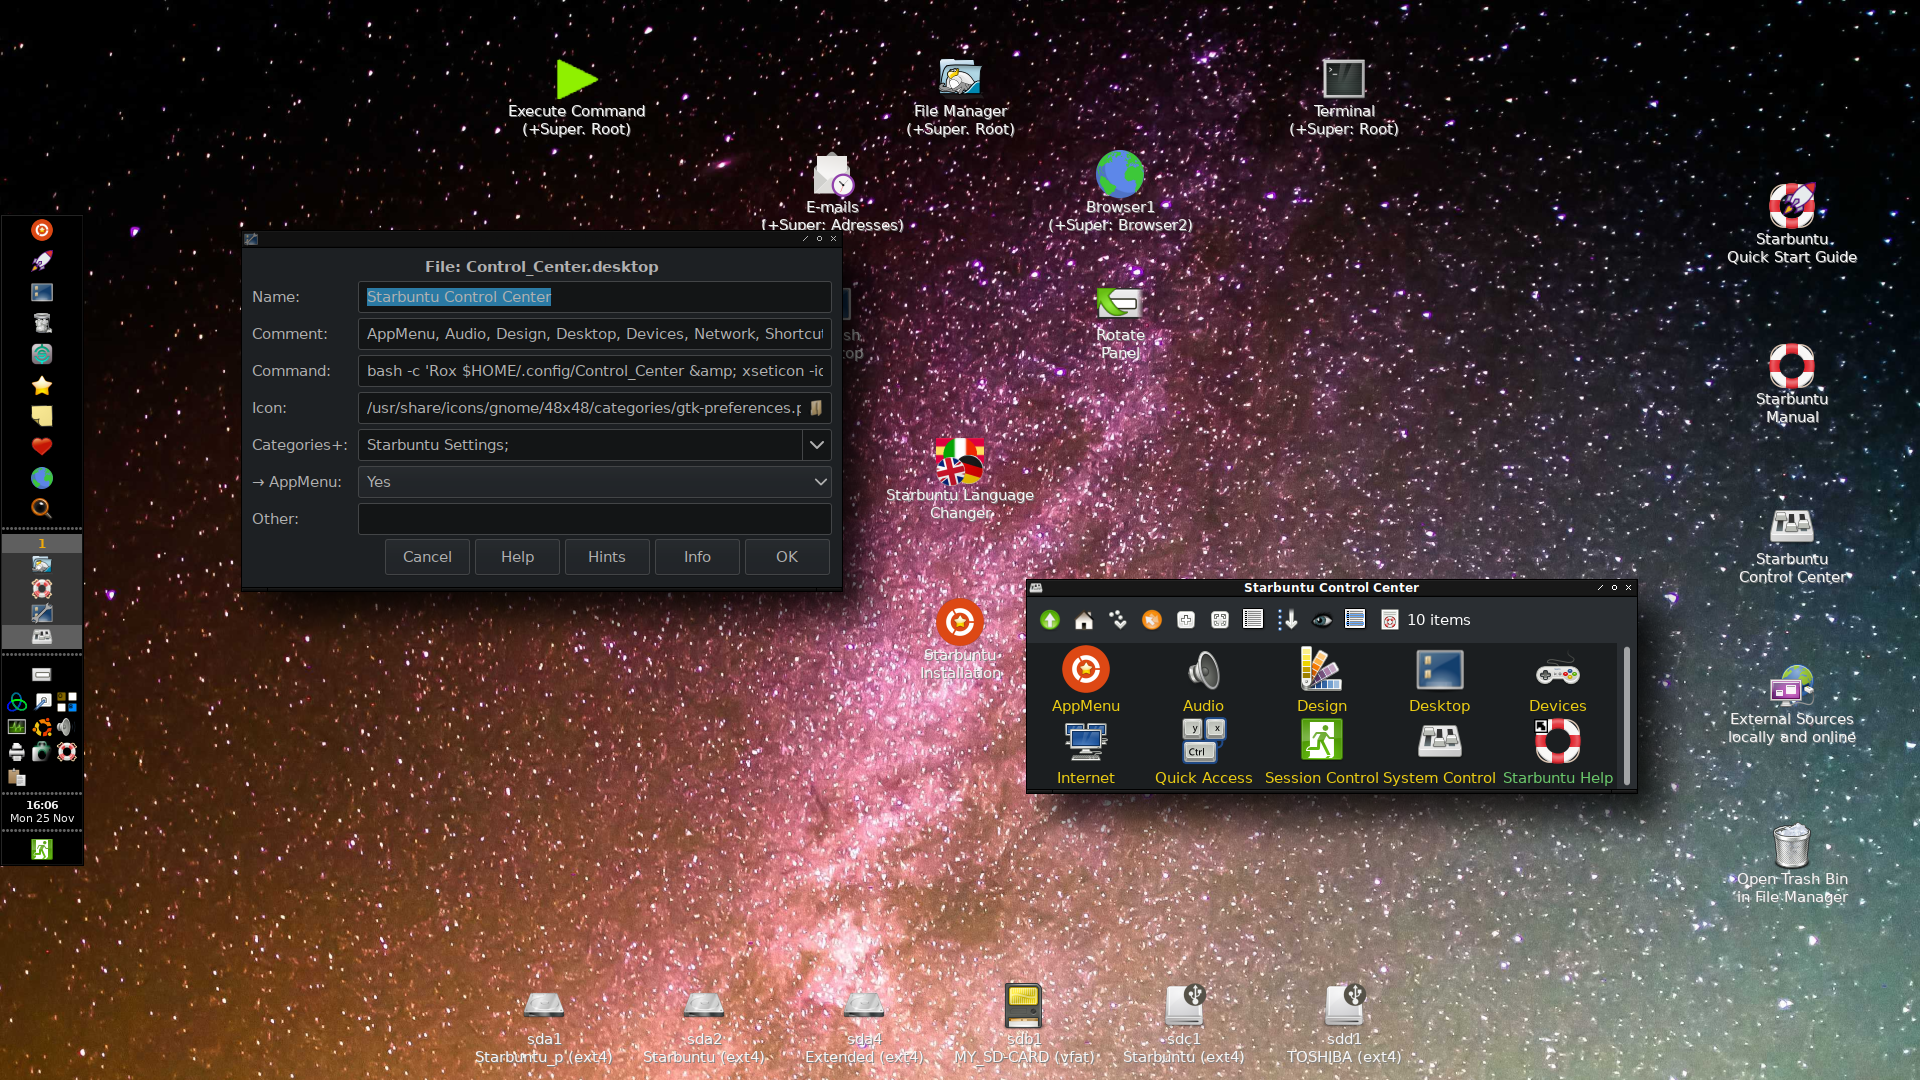Viewport: 1920px width, 1080px height.
Task: Open Starbuntu Installation desktop icon
Action: 960,638
